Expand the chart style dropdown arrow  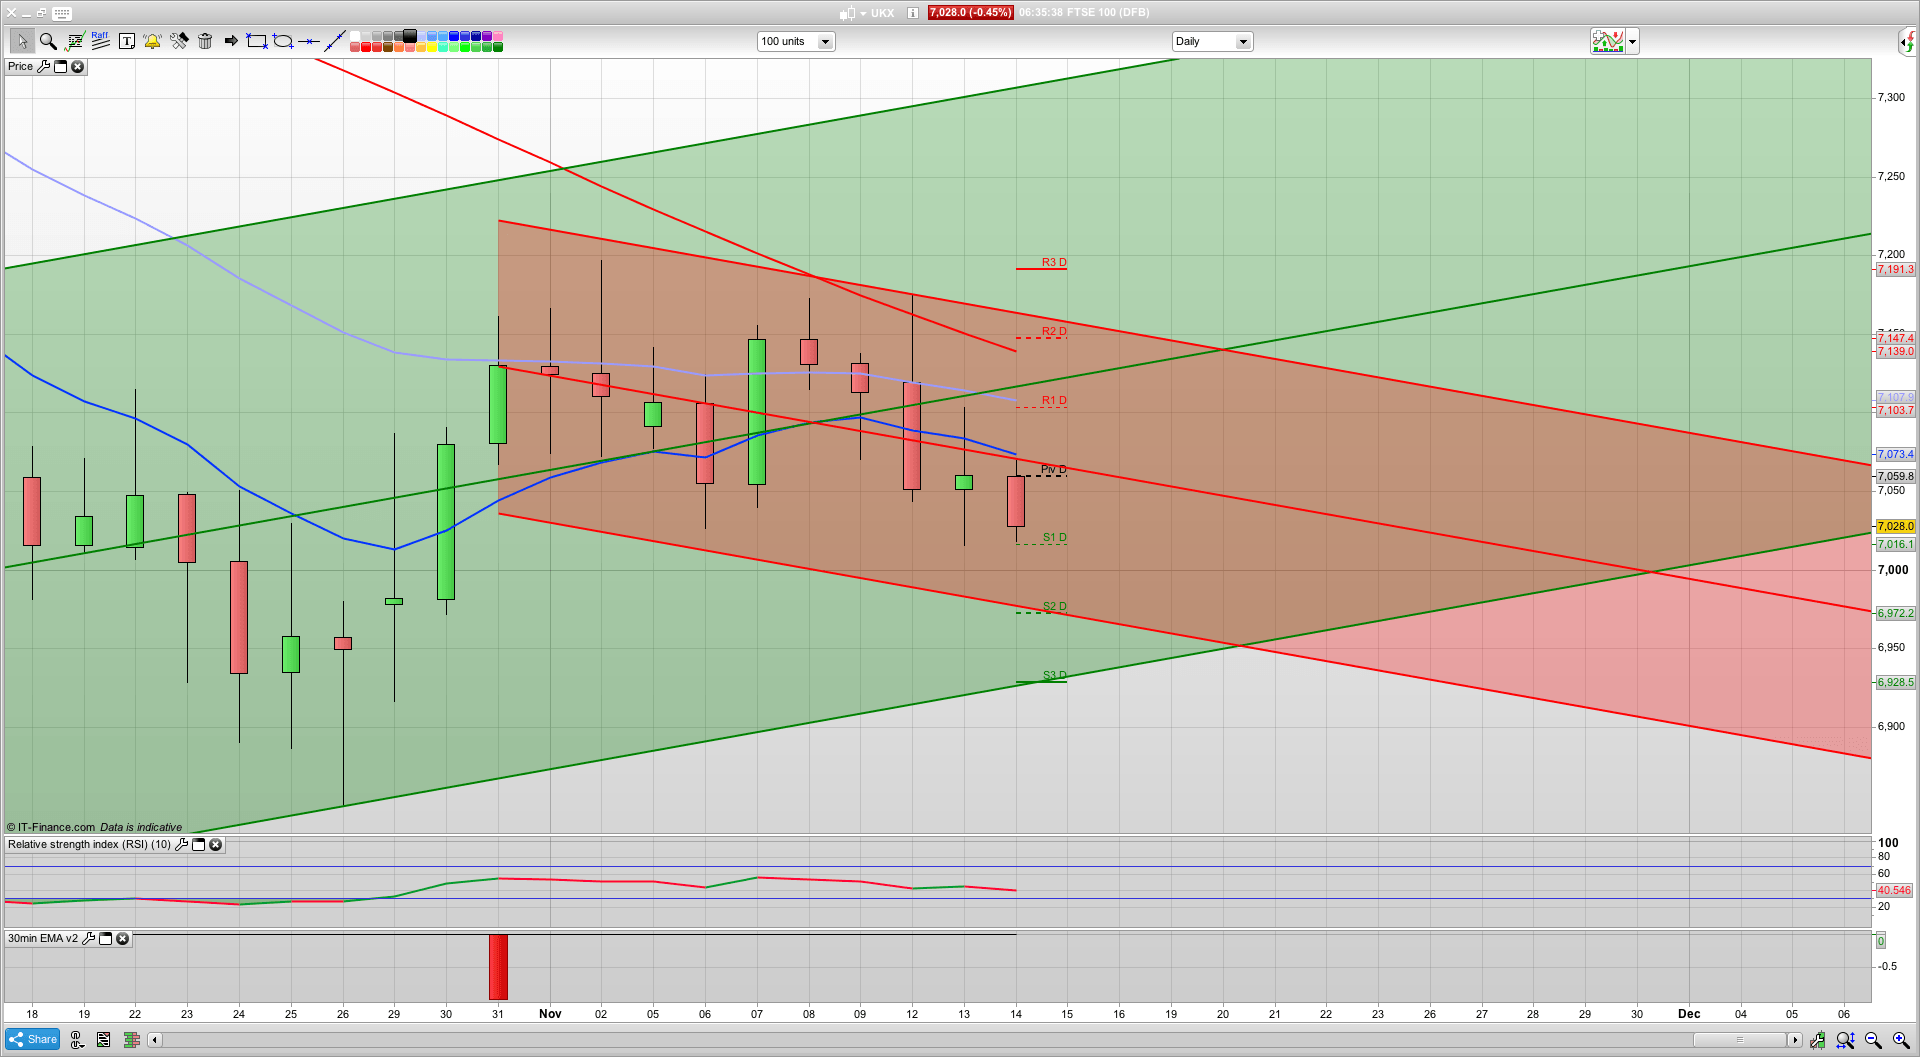[1633, 42]
